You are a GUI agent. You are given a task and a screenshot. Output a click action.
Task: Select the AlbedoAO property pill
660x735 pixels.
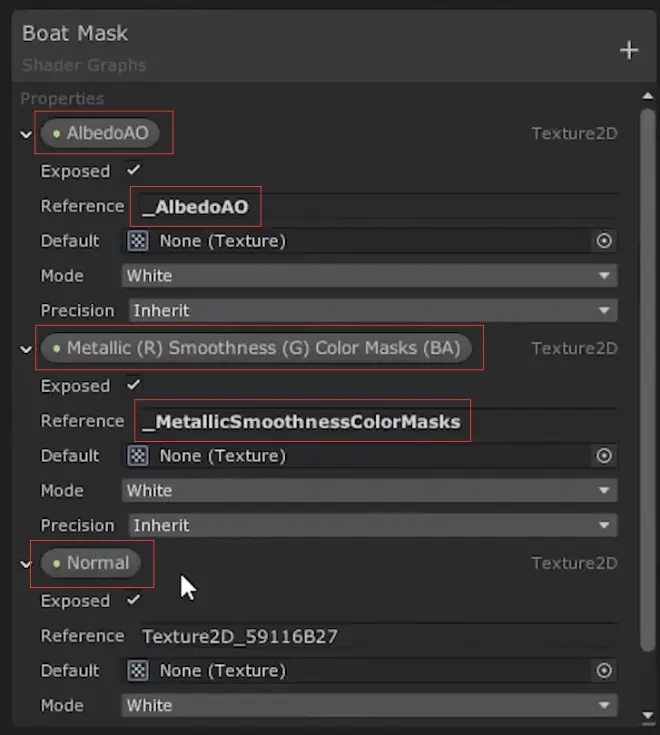[x=100, y=133]
